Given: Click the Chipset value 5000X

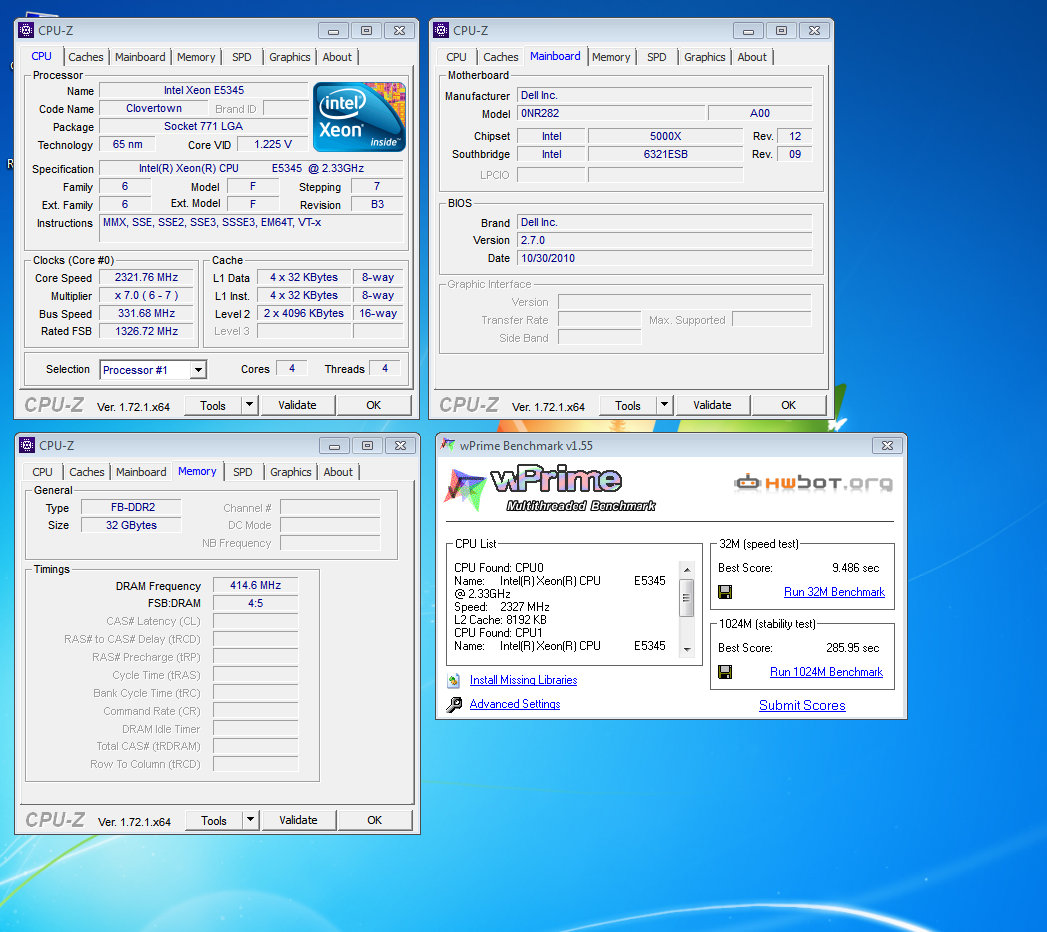Looking at the screenshot, I should pyautogui.click(x=665, y=136).
